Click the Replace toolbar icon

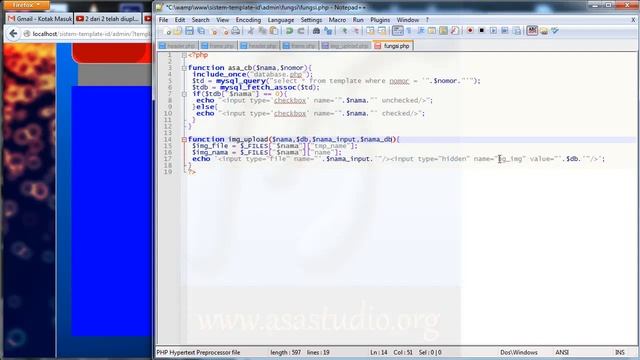(x=328, y=31)
